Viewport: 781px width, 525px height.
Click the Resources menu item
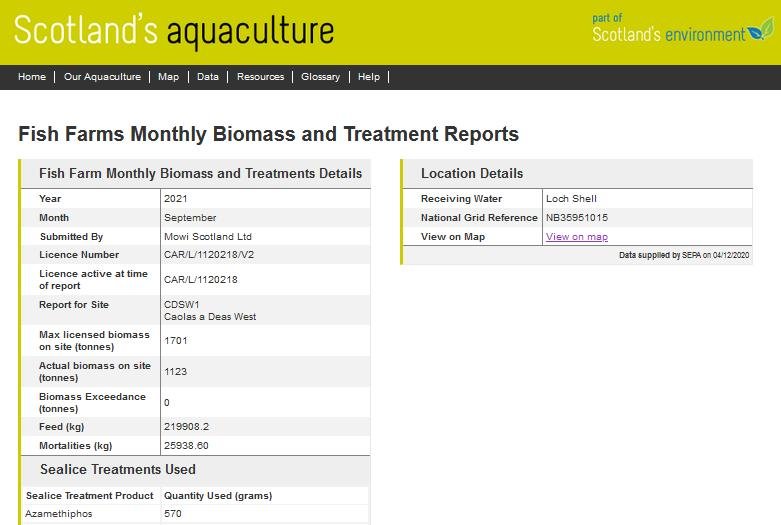(x=260, y=77)
